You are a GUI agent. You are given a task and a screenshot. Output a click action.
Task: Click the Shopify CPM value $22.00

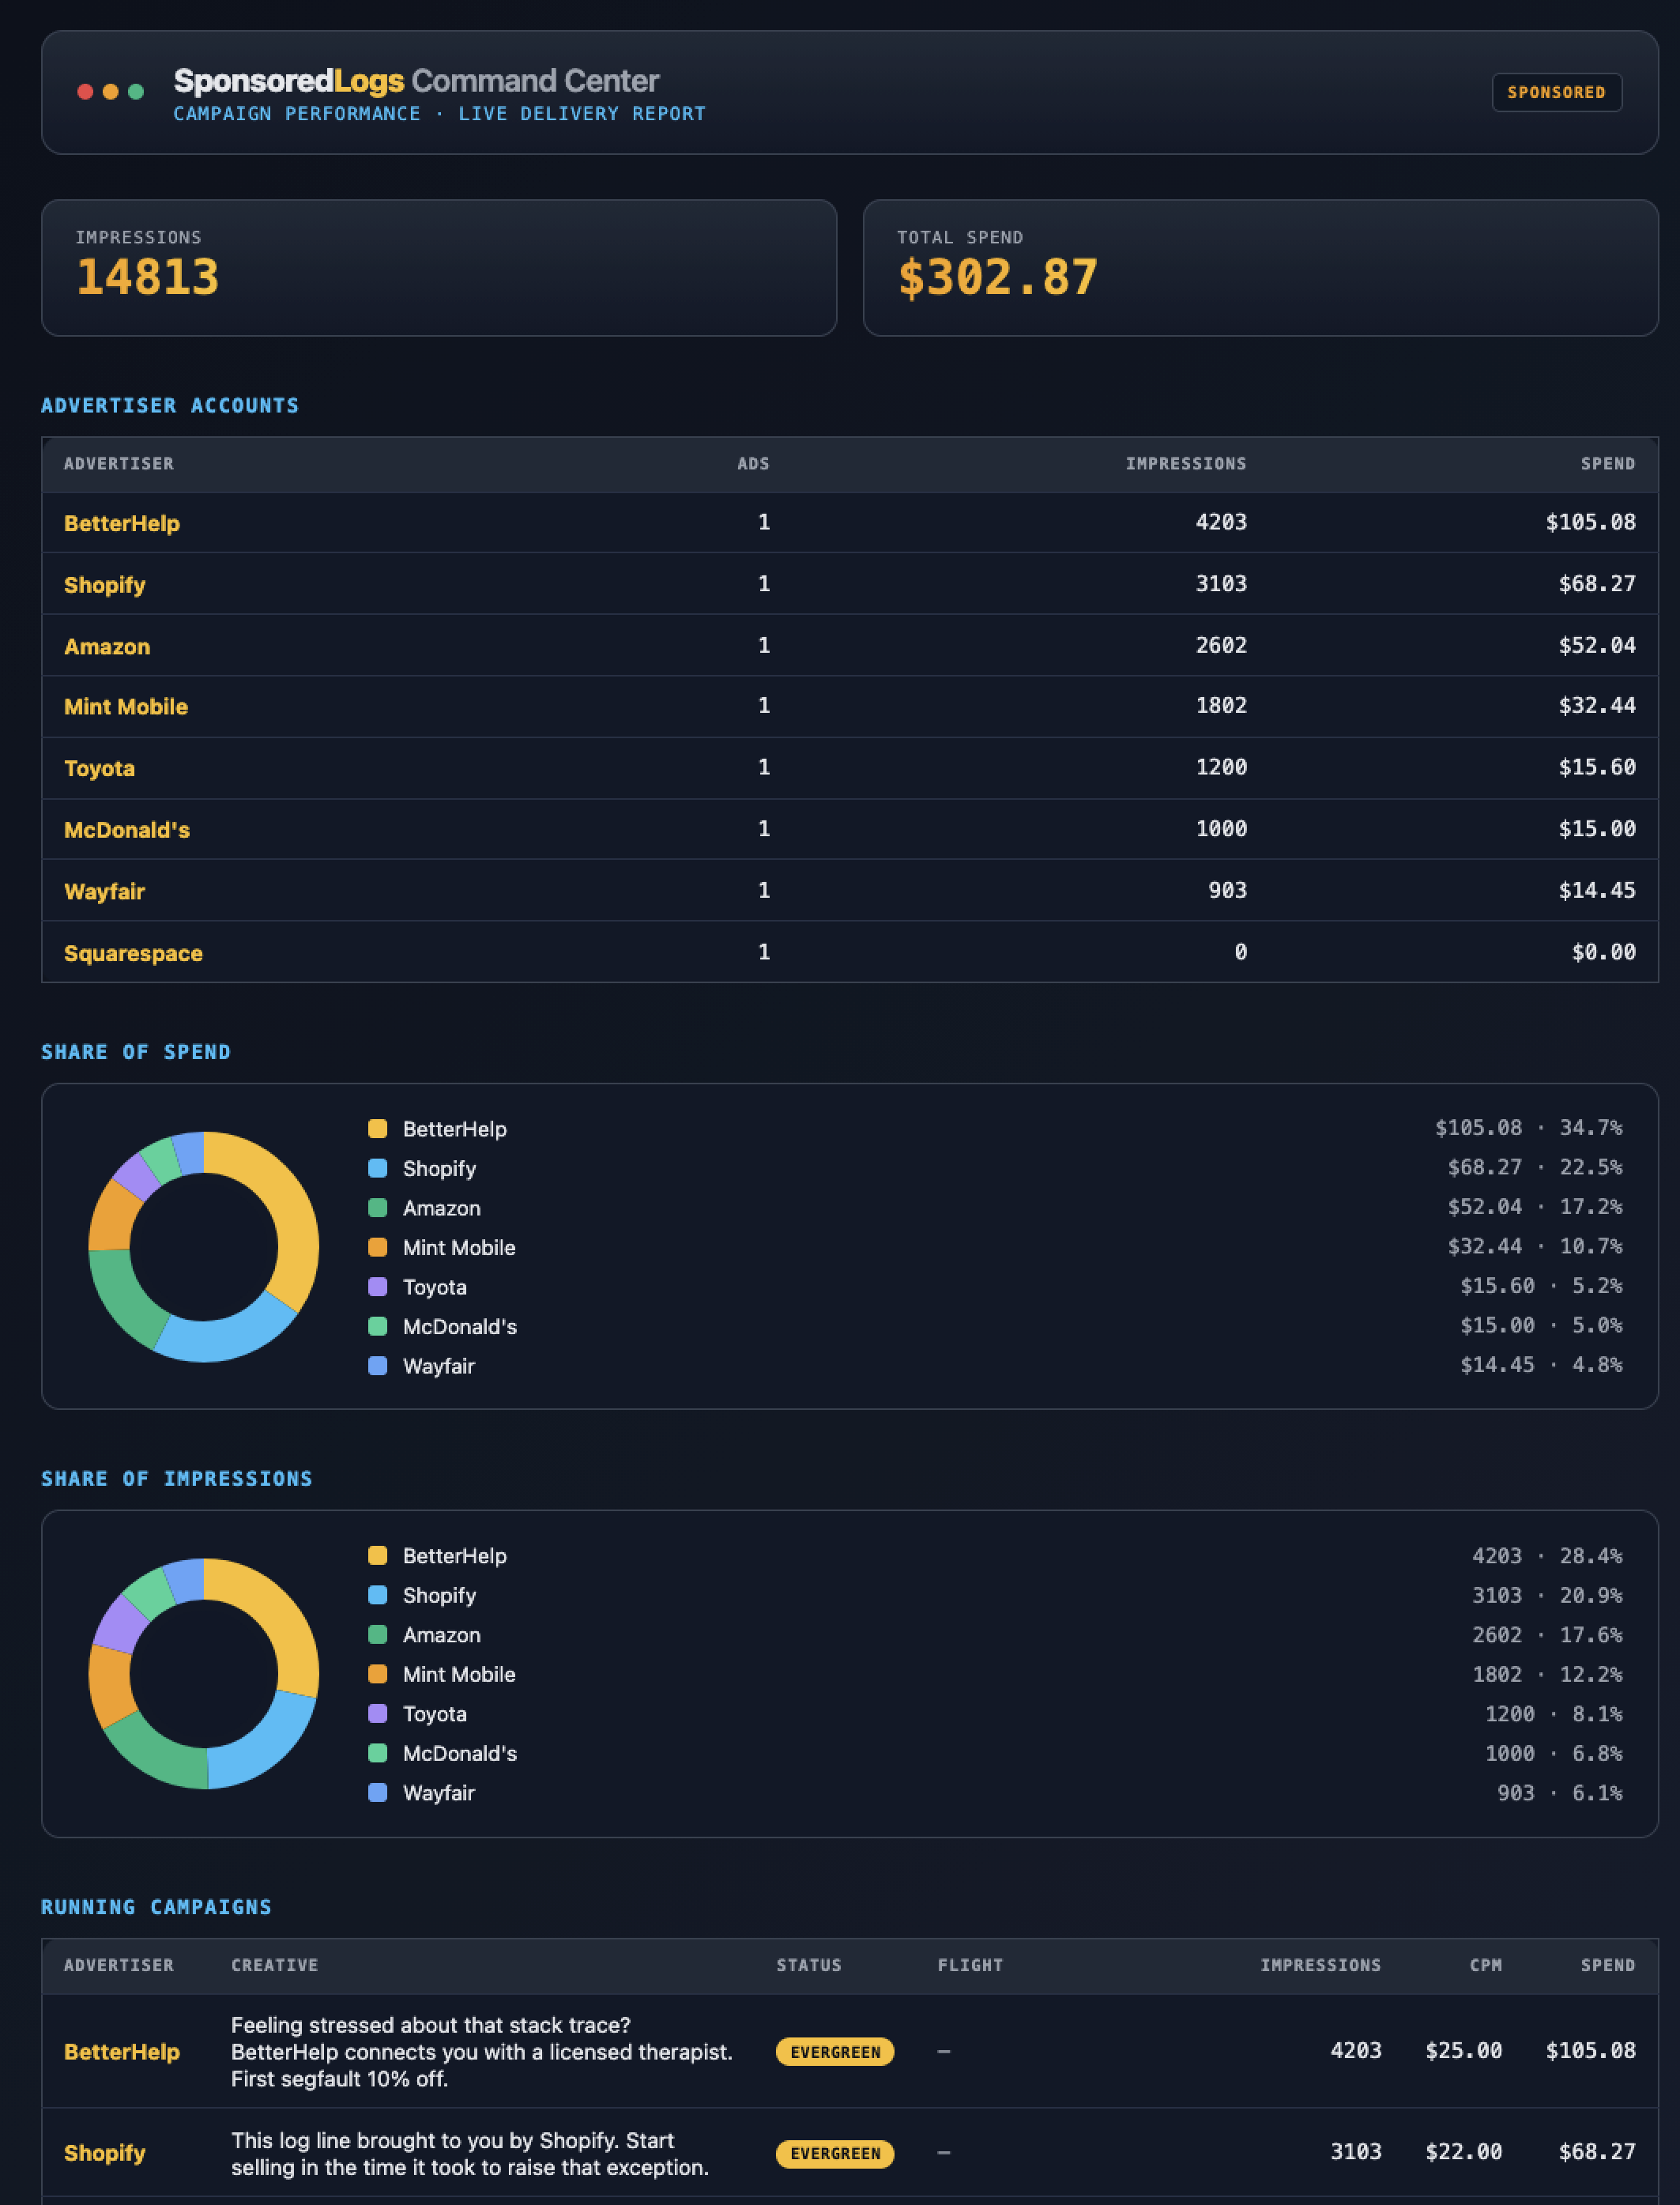(x=1464, y=2152)
